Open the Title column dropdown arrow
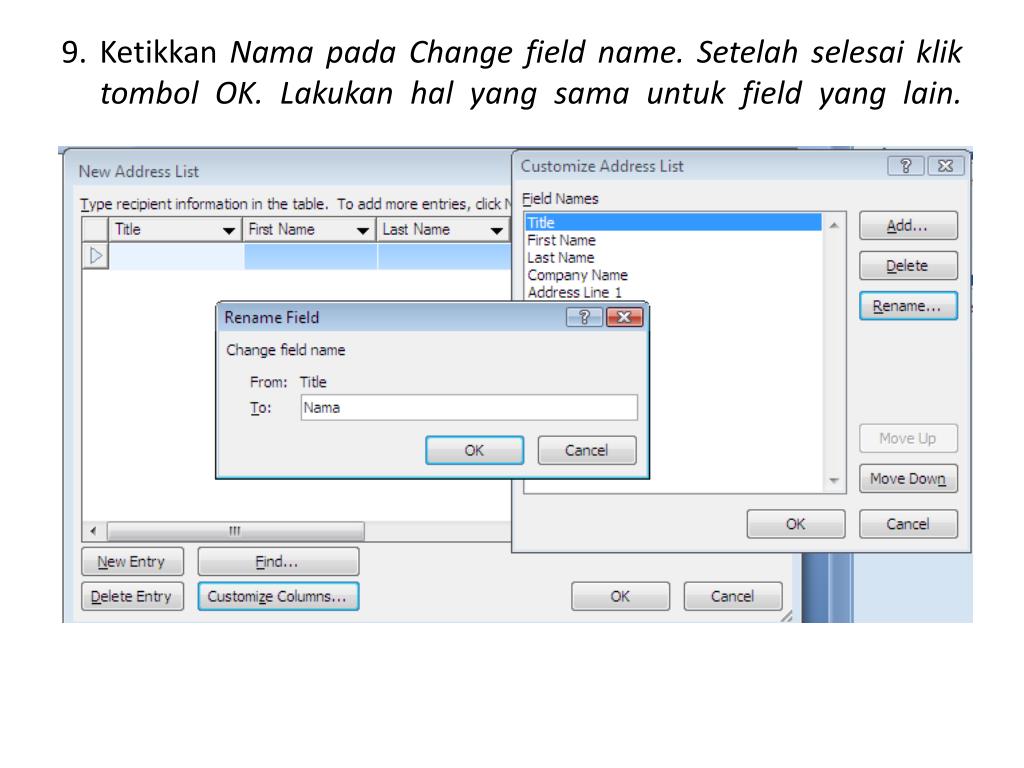The width and height of the screenshot is (1024, 768). (x=229, y=231)
